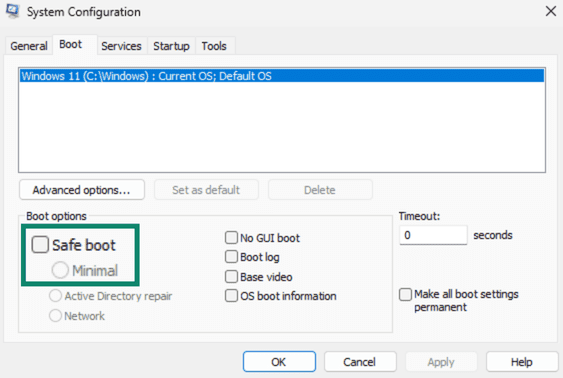This screenshot has height=378, width=563.
Task: Go to the Startup tab
Action: [171, 46]
